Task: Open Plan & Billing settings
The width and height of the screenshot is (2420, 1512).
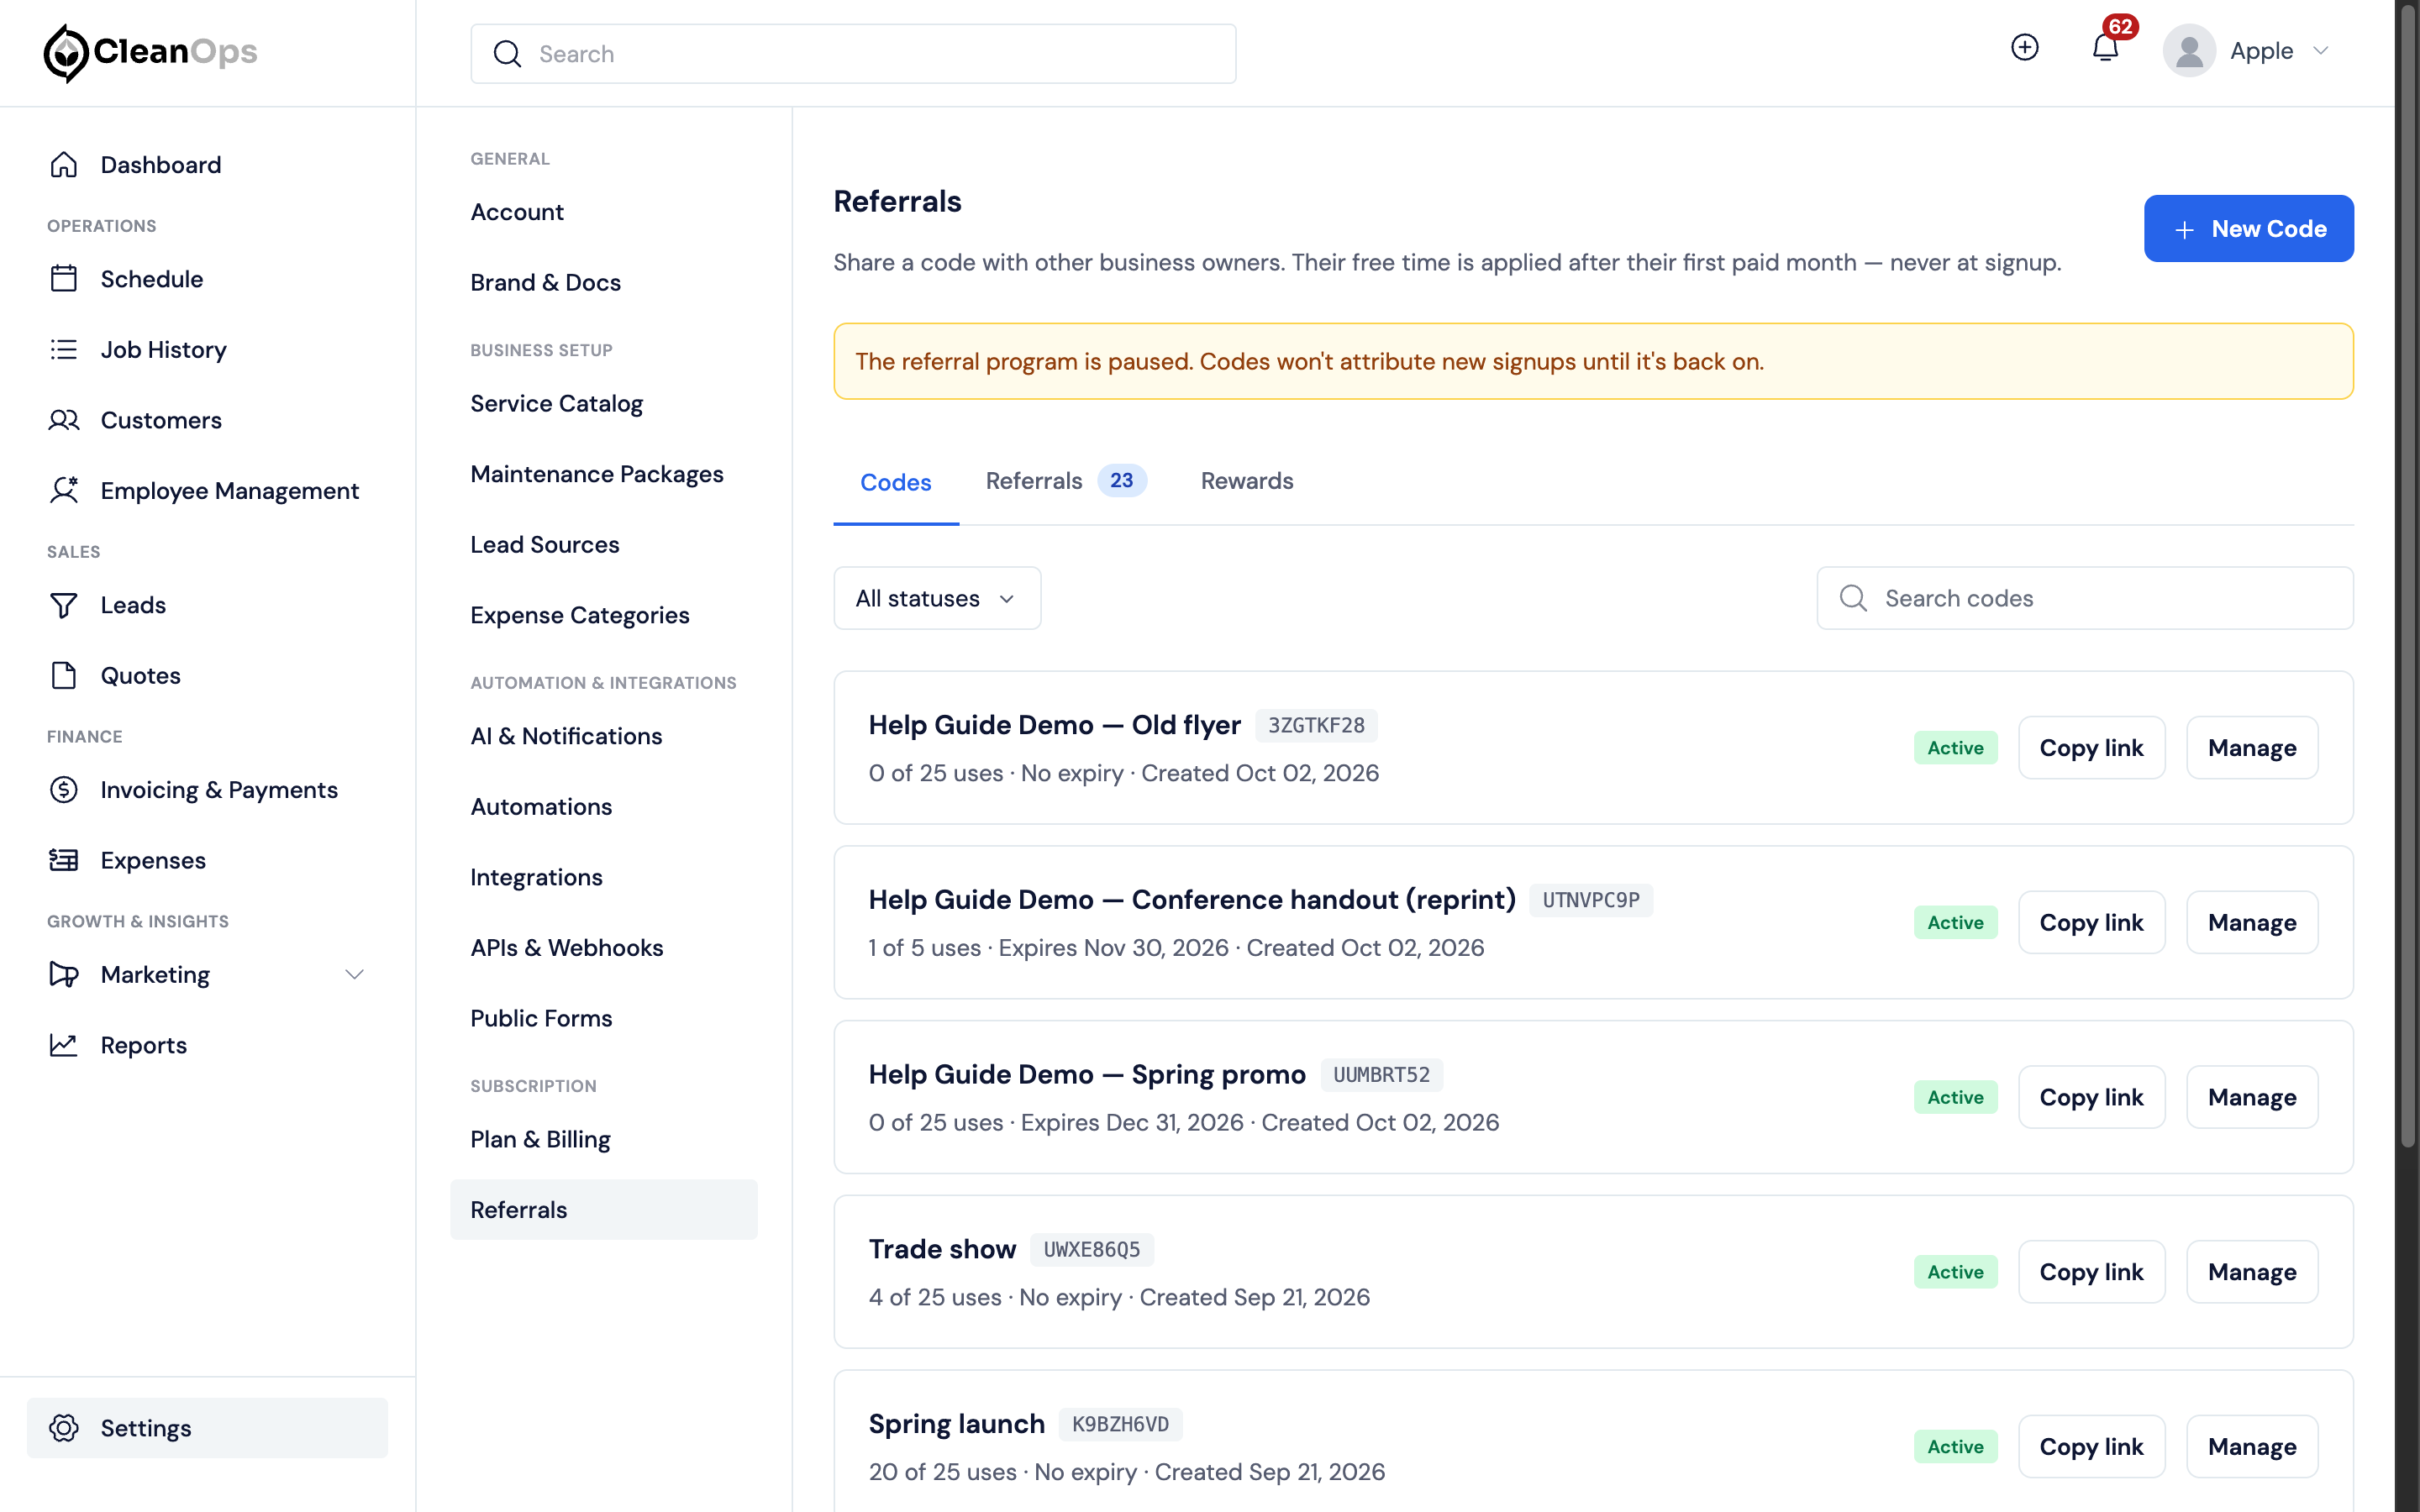Action: point(540,1139)
